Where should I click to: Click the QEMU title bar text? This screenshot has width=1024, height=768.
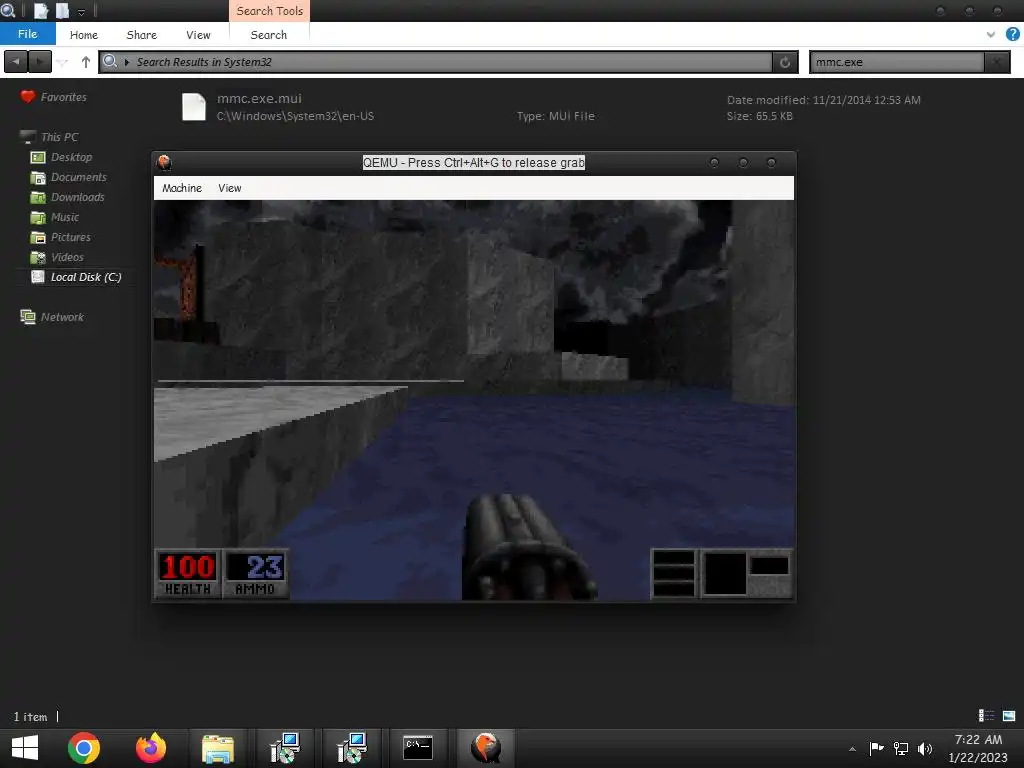tap(473, 163)
